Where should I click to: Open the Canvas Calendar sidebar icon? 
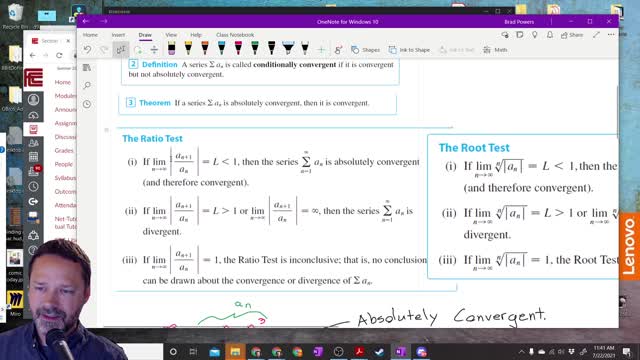pyautogui.click(x=33, y=157)
